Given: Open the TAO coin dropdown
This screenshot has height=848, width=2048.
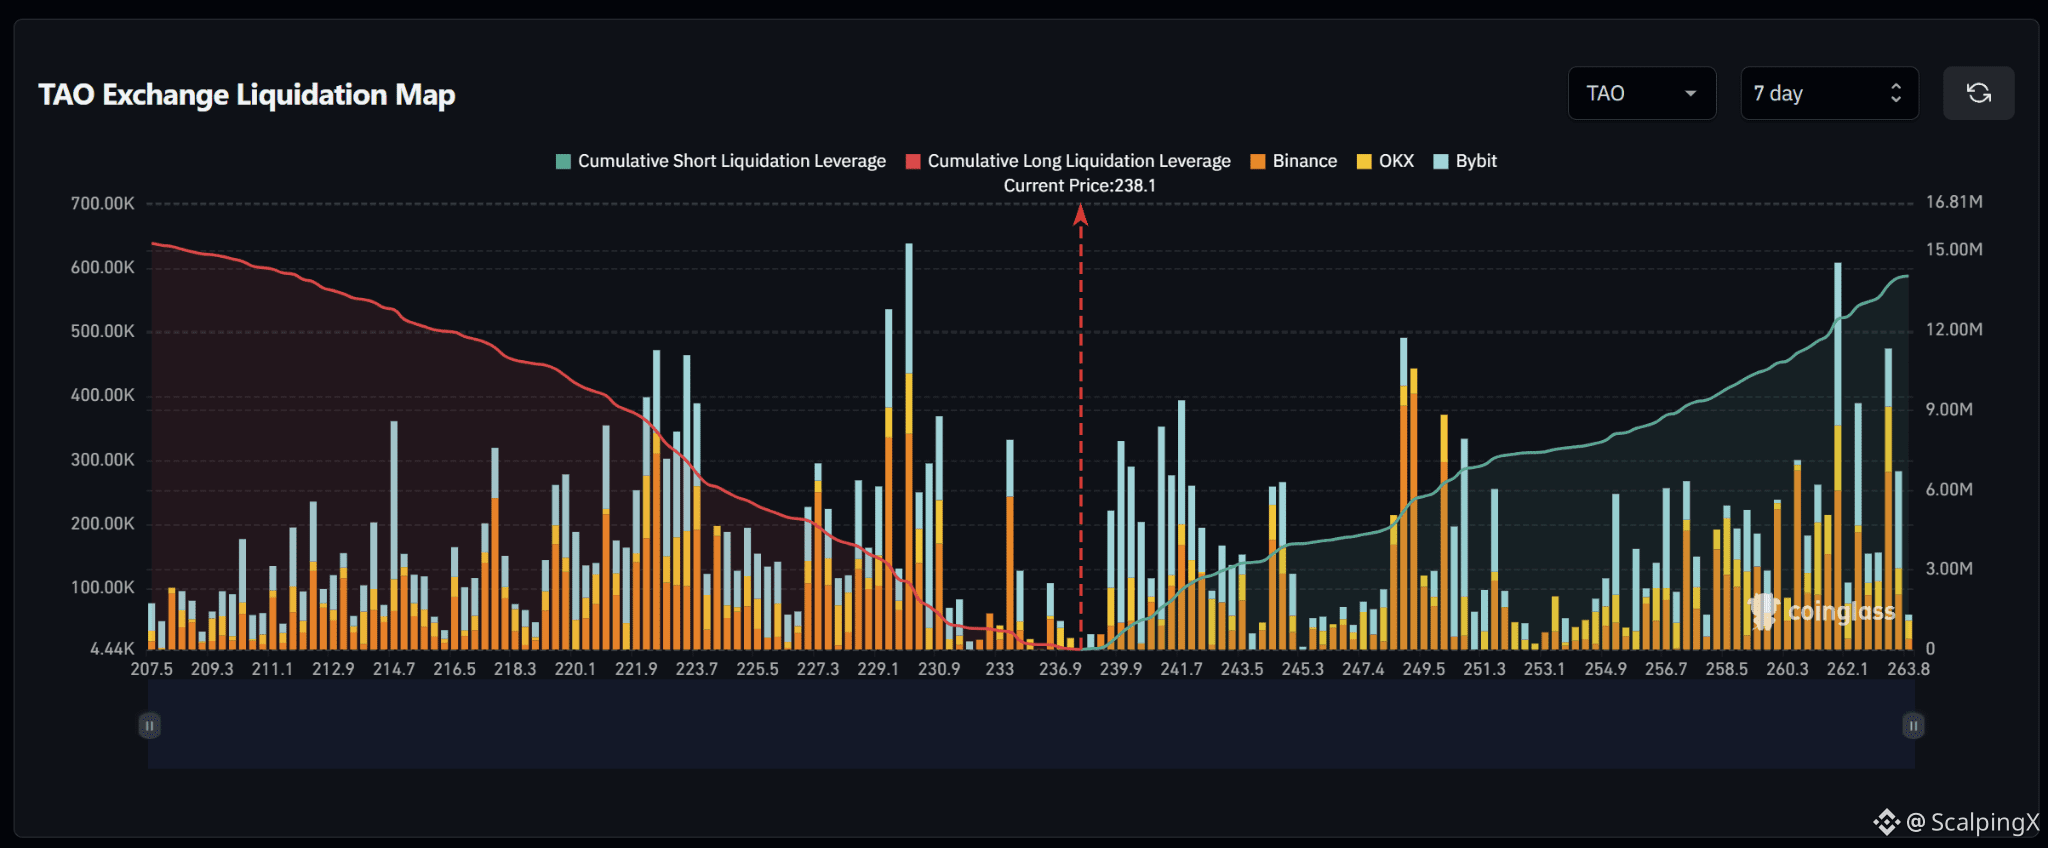Looking at the screenshot, I should coord(1642,93).
